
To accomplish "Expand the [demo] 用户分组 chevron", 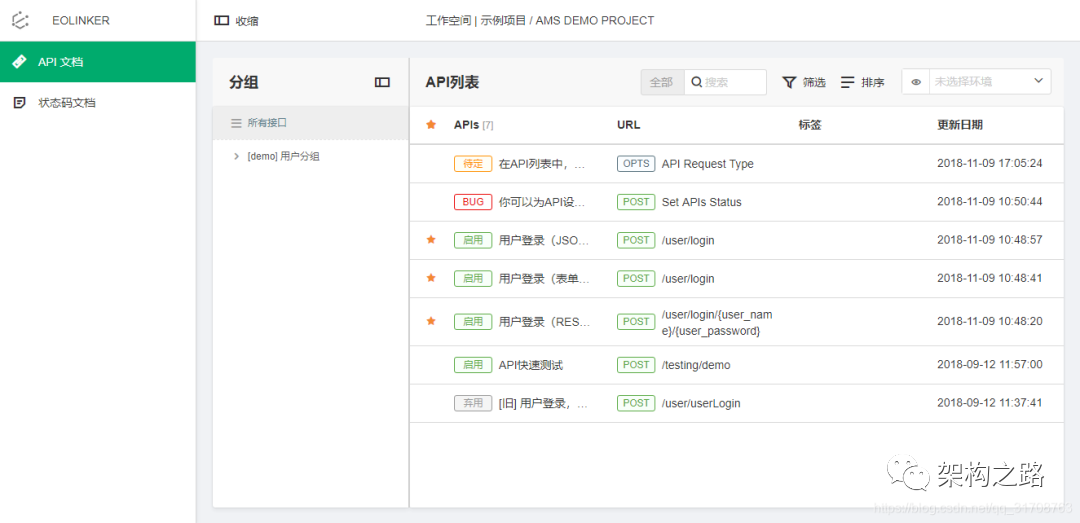I will (237, 156).
